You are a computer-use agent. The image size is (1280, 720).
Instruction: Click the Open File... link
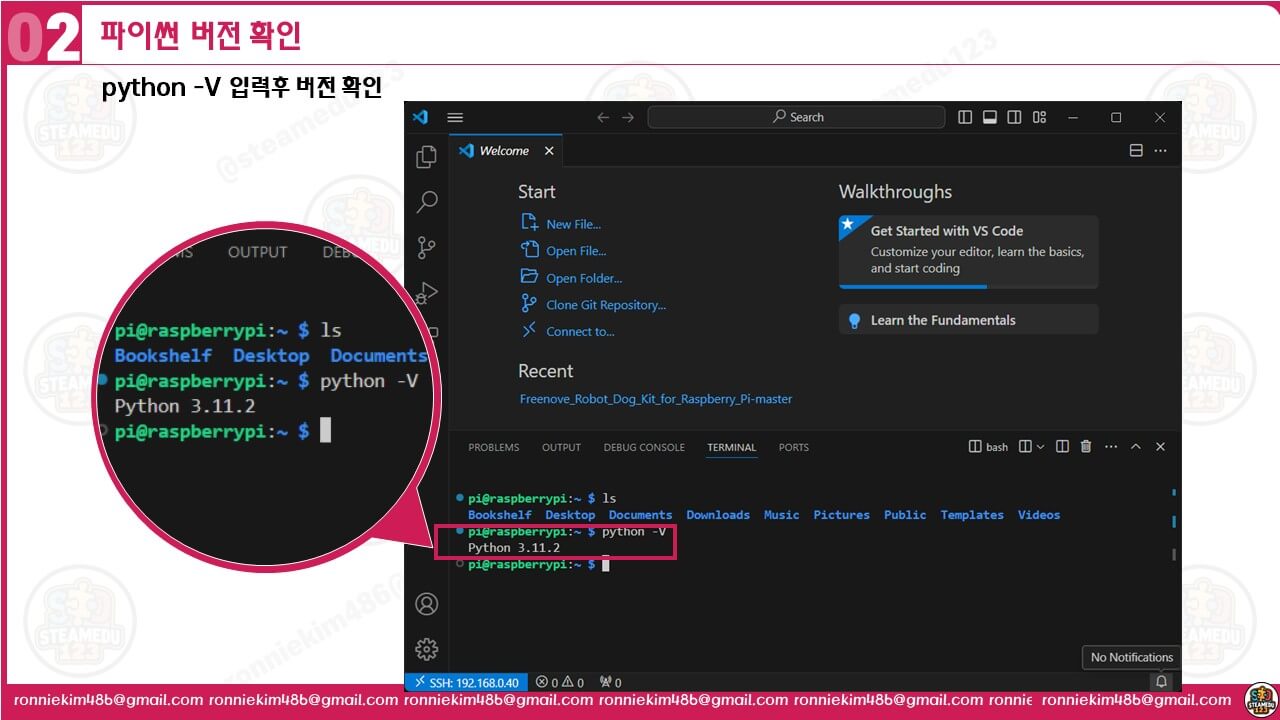576,251
